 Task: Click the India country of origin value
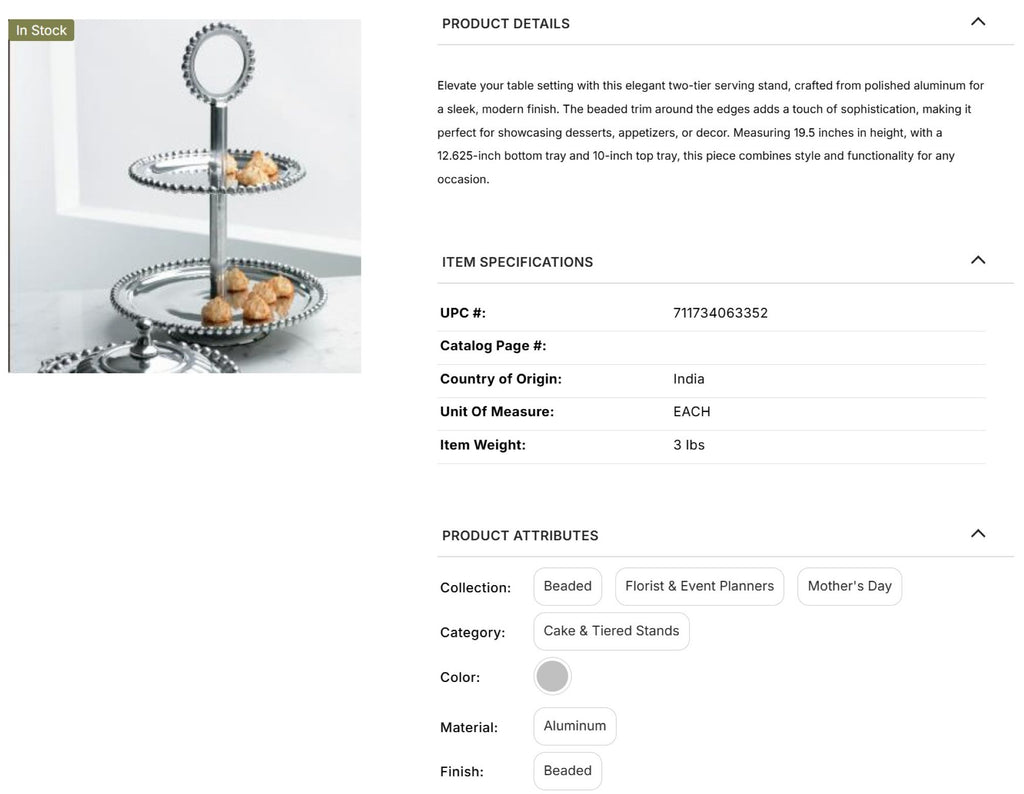[x=688, y=379]
